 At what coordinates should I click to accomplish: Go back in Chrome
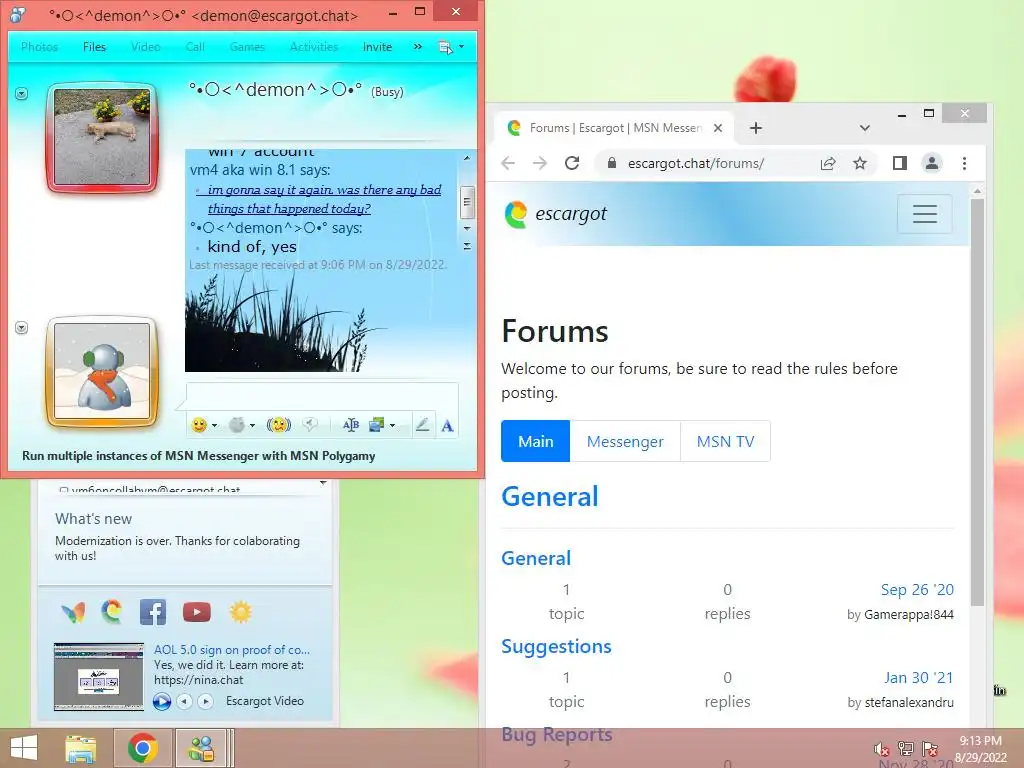508,163
